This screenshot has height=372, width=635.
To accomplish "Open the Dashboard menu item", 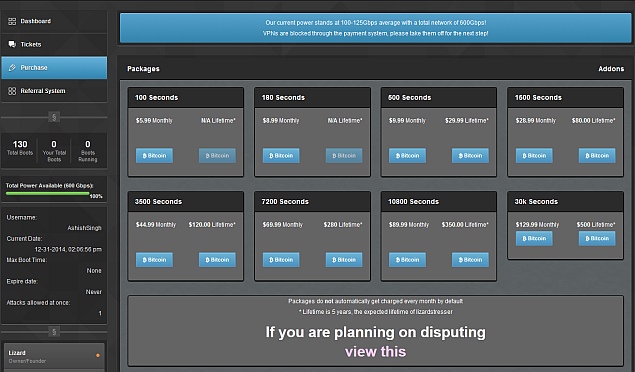I will point(54,21).
